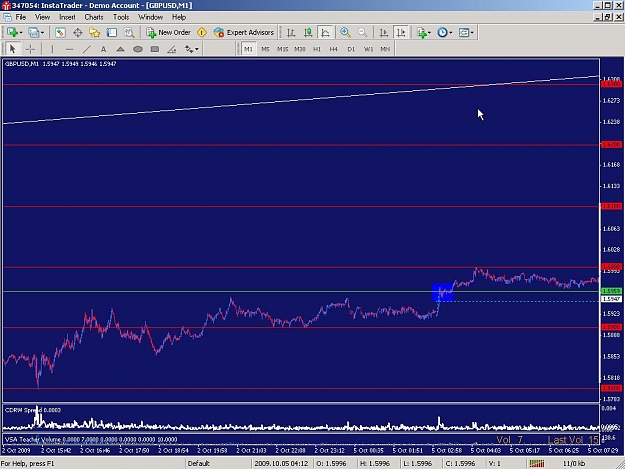Select the M1 timeframe
This screenshot has width=625, height=469.
[x=248, y=49]
